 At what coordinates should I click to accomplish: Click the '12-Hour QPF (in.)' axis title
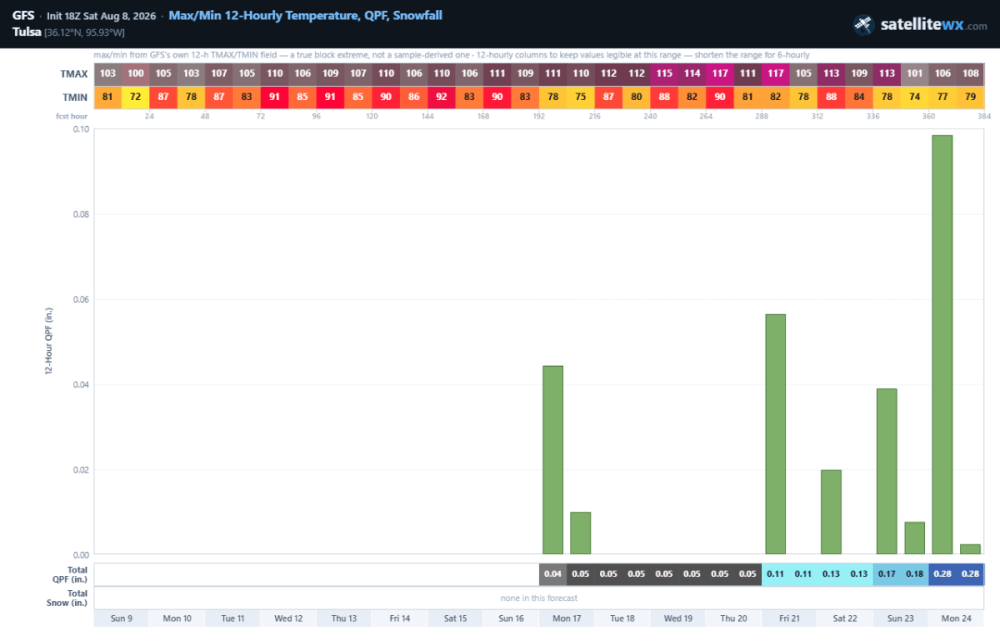click(x=48, y=341)
